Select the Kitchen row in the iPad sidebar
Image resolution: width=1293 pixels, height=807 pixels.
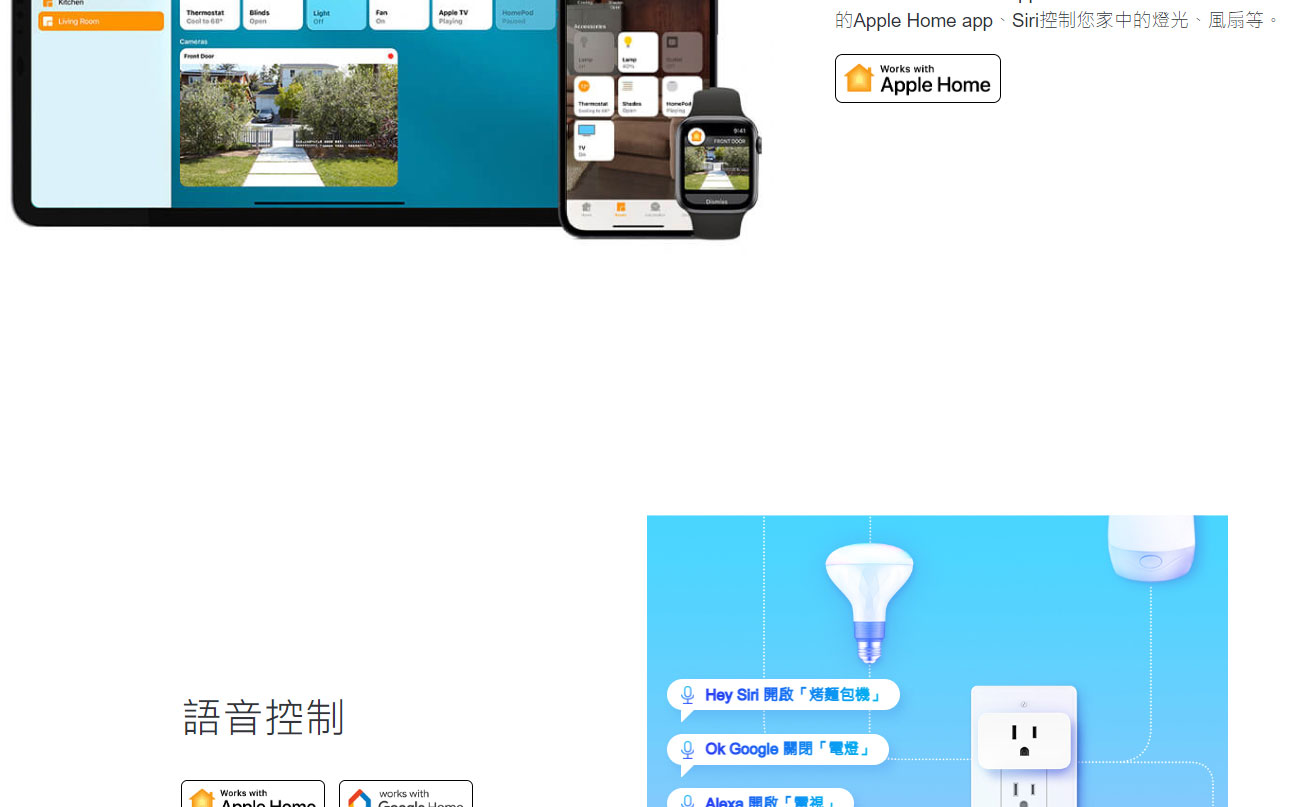[x=101, y=3]
